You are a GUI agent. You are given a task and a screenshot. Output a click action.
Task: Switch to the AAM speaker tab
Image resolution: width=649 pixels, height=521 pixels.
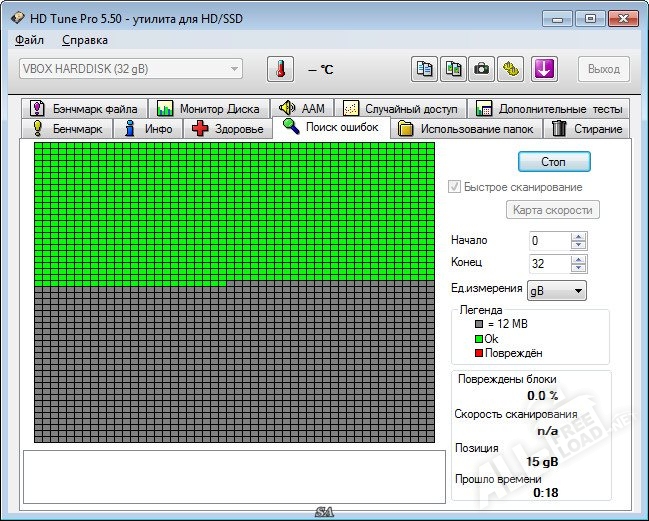(301, 108)
